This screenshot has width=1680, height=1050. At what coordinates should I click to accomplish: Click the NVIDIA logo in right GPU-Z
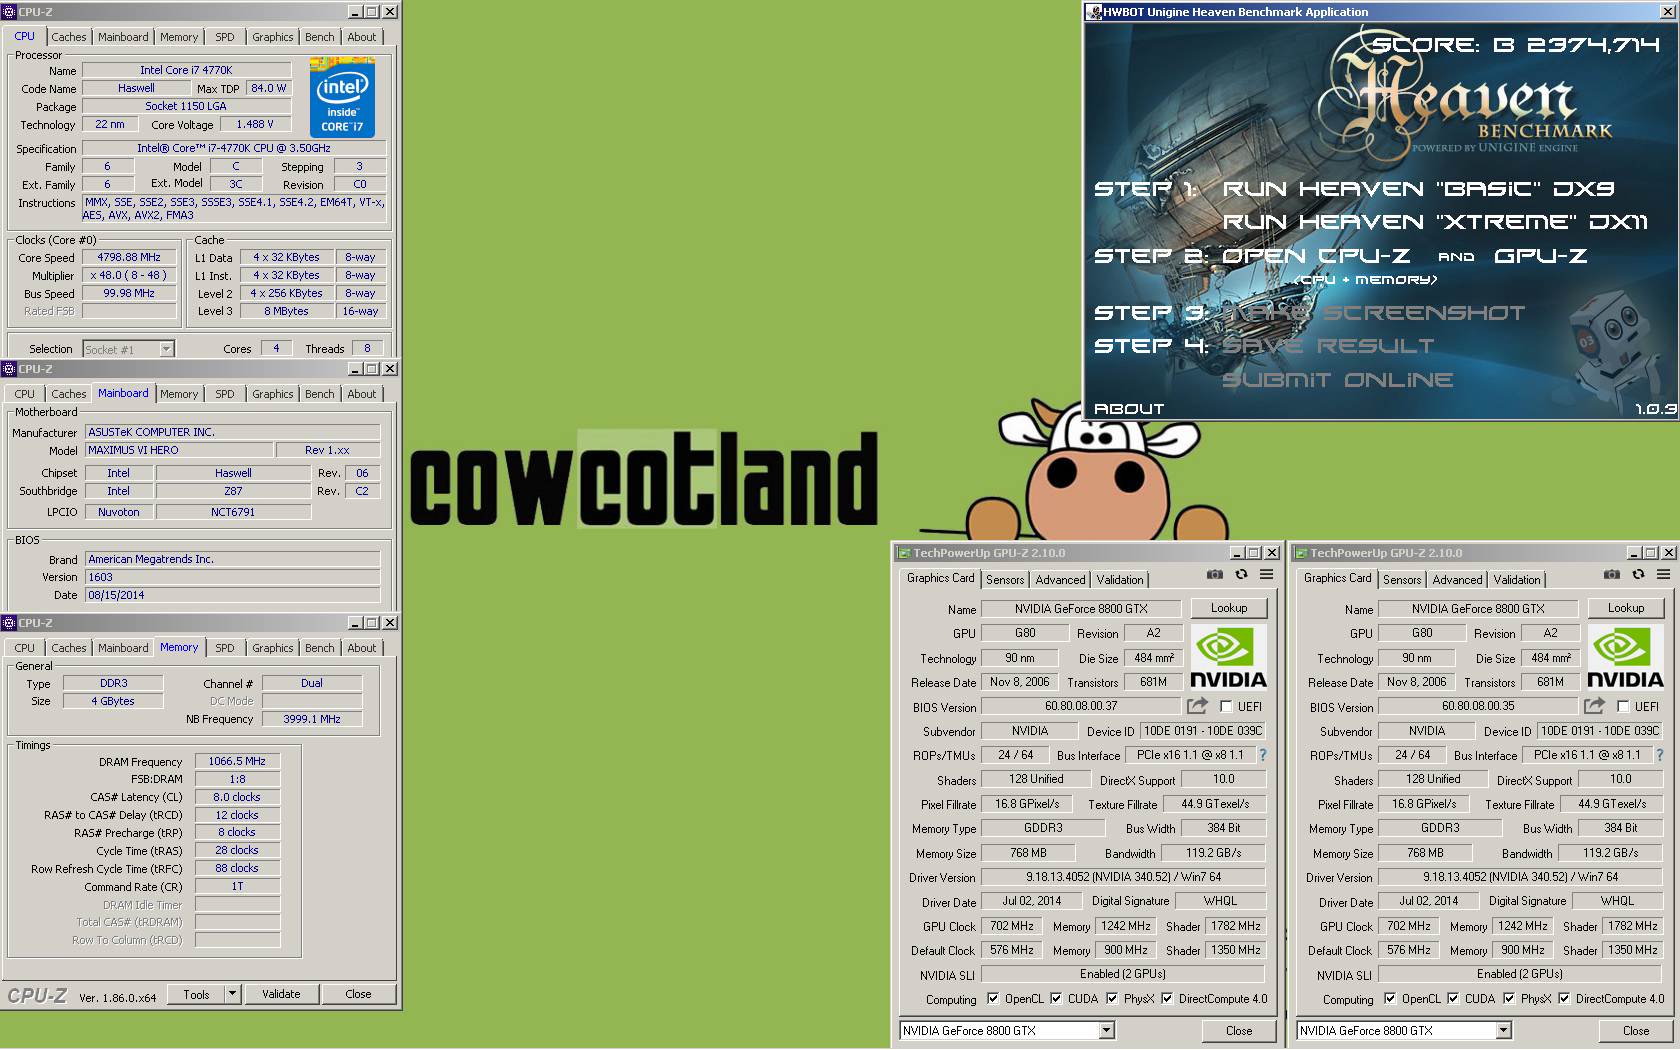point(1625,658)
